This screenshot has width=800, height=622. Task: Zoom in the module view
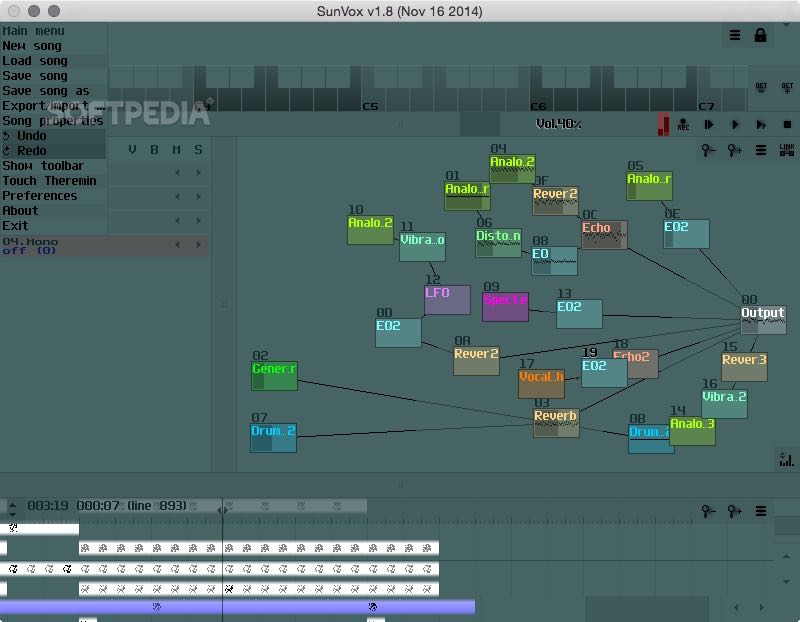[735, 151]
